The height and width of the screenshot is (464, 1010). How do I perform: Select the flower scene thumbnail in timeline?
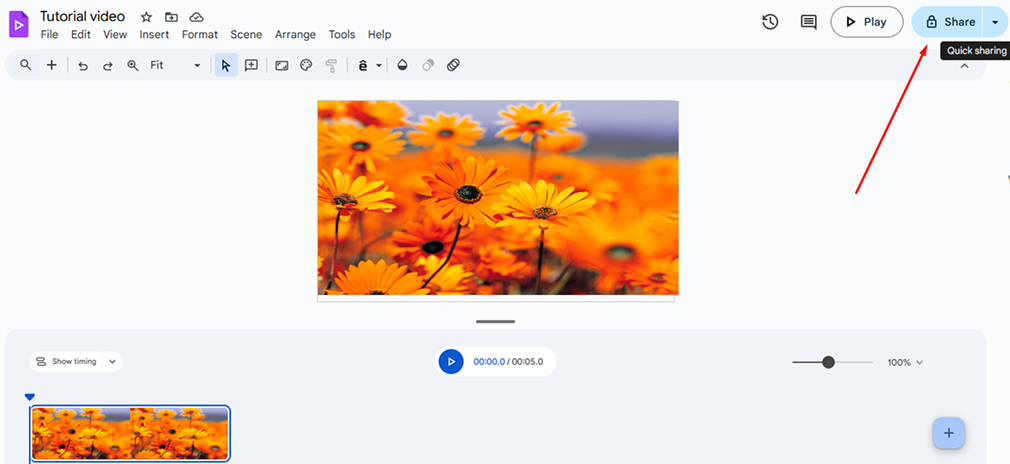point(130,433)
